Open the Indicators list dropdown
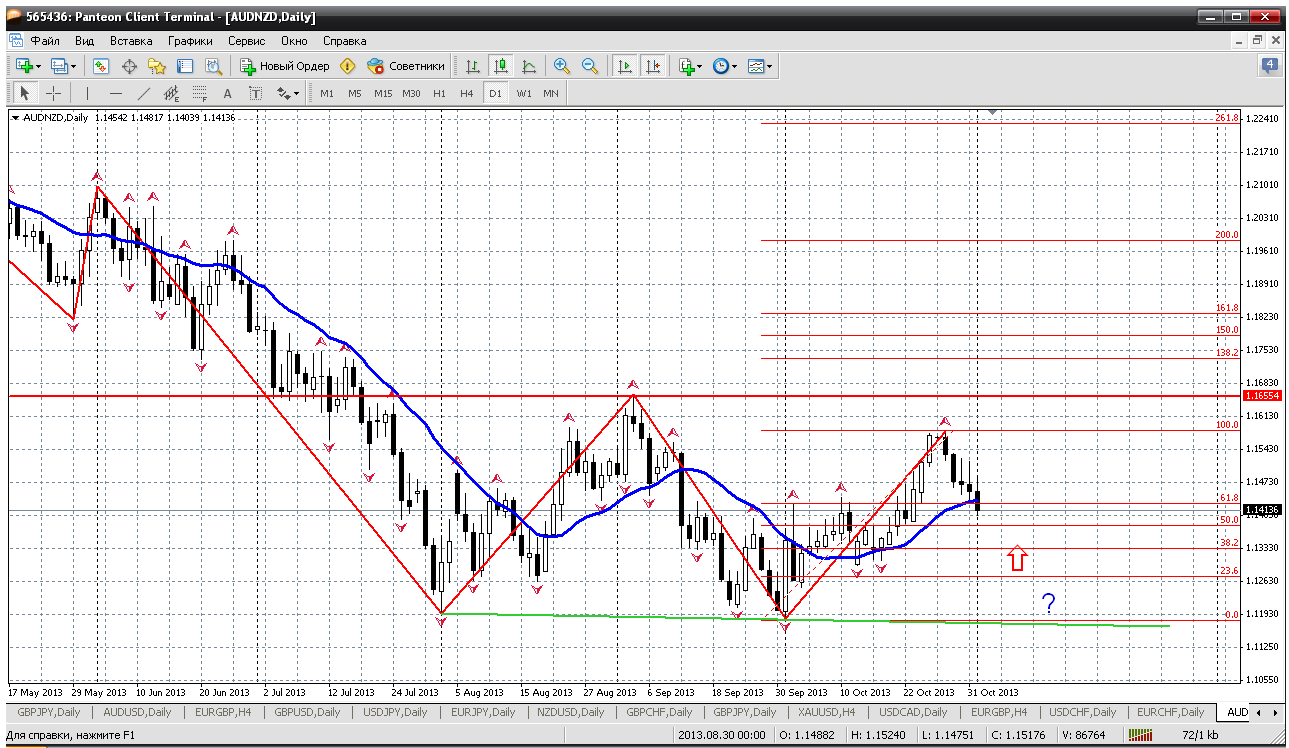Image resolution: width=1289 pixels, height=748 pixels. pyautogui.click(x=690, y=66)
